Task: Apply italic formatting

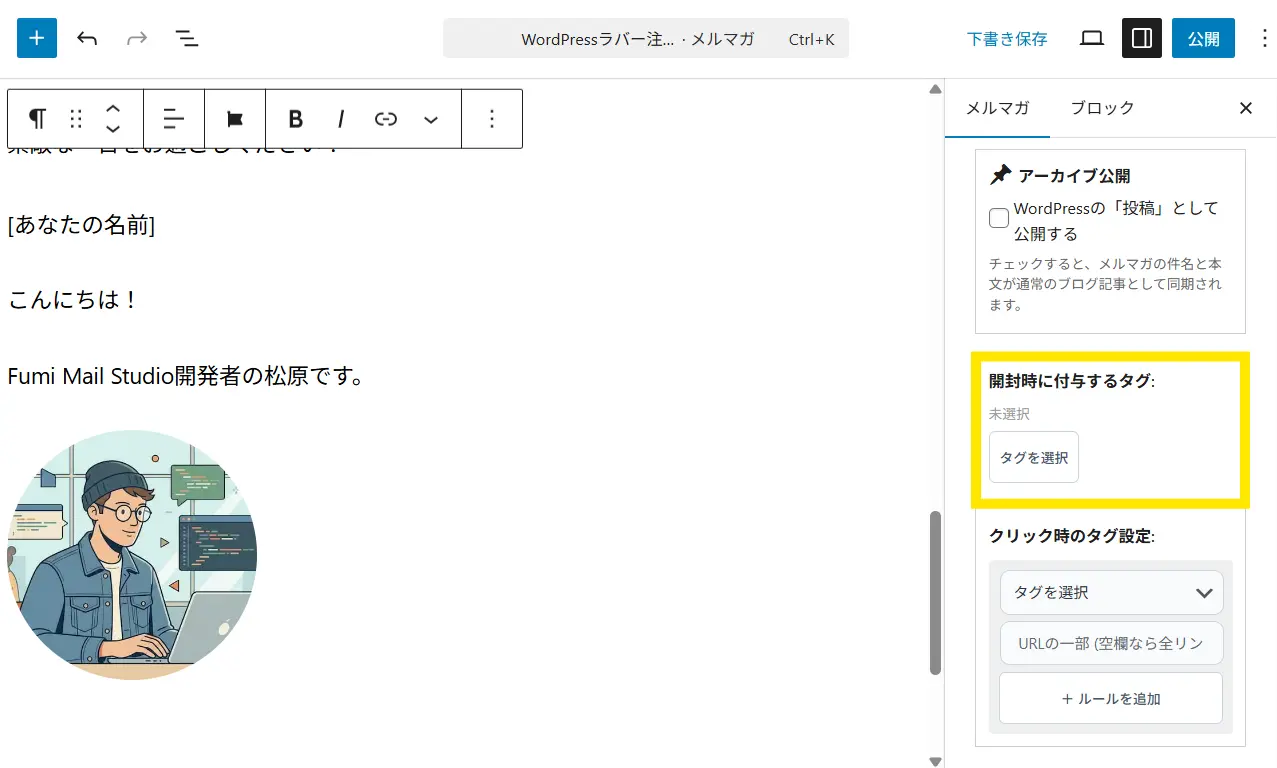Action: [x=341, y=119]
